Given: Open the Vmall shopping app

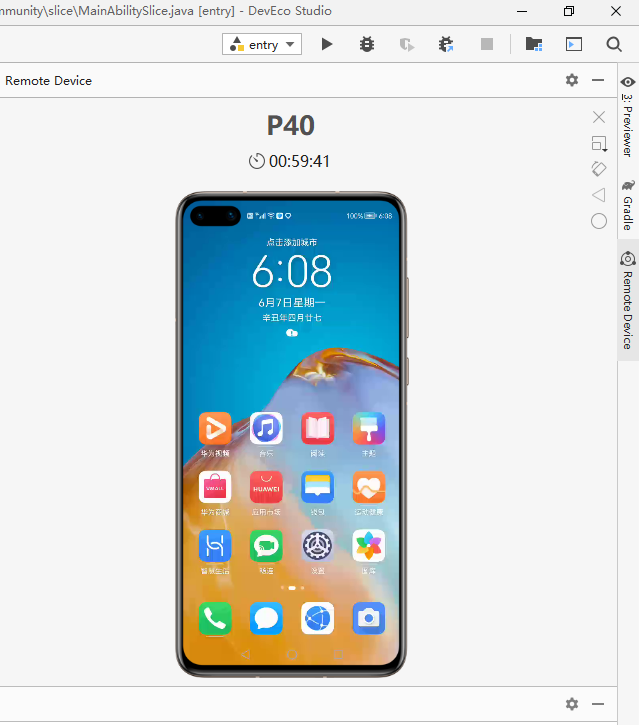Looking at the screenshot, I should [215, 487].
